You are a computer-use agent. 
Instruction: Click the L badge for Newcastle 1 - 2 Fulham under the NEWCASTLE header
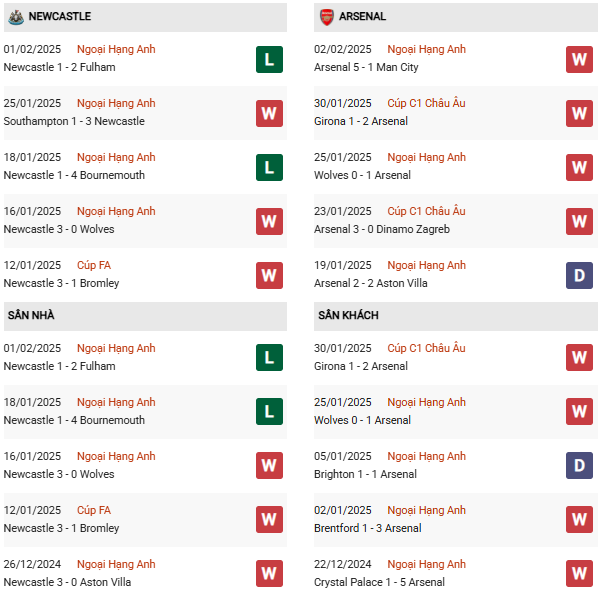tap(269, 59)
